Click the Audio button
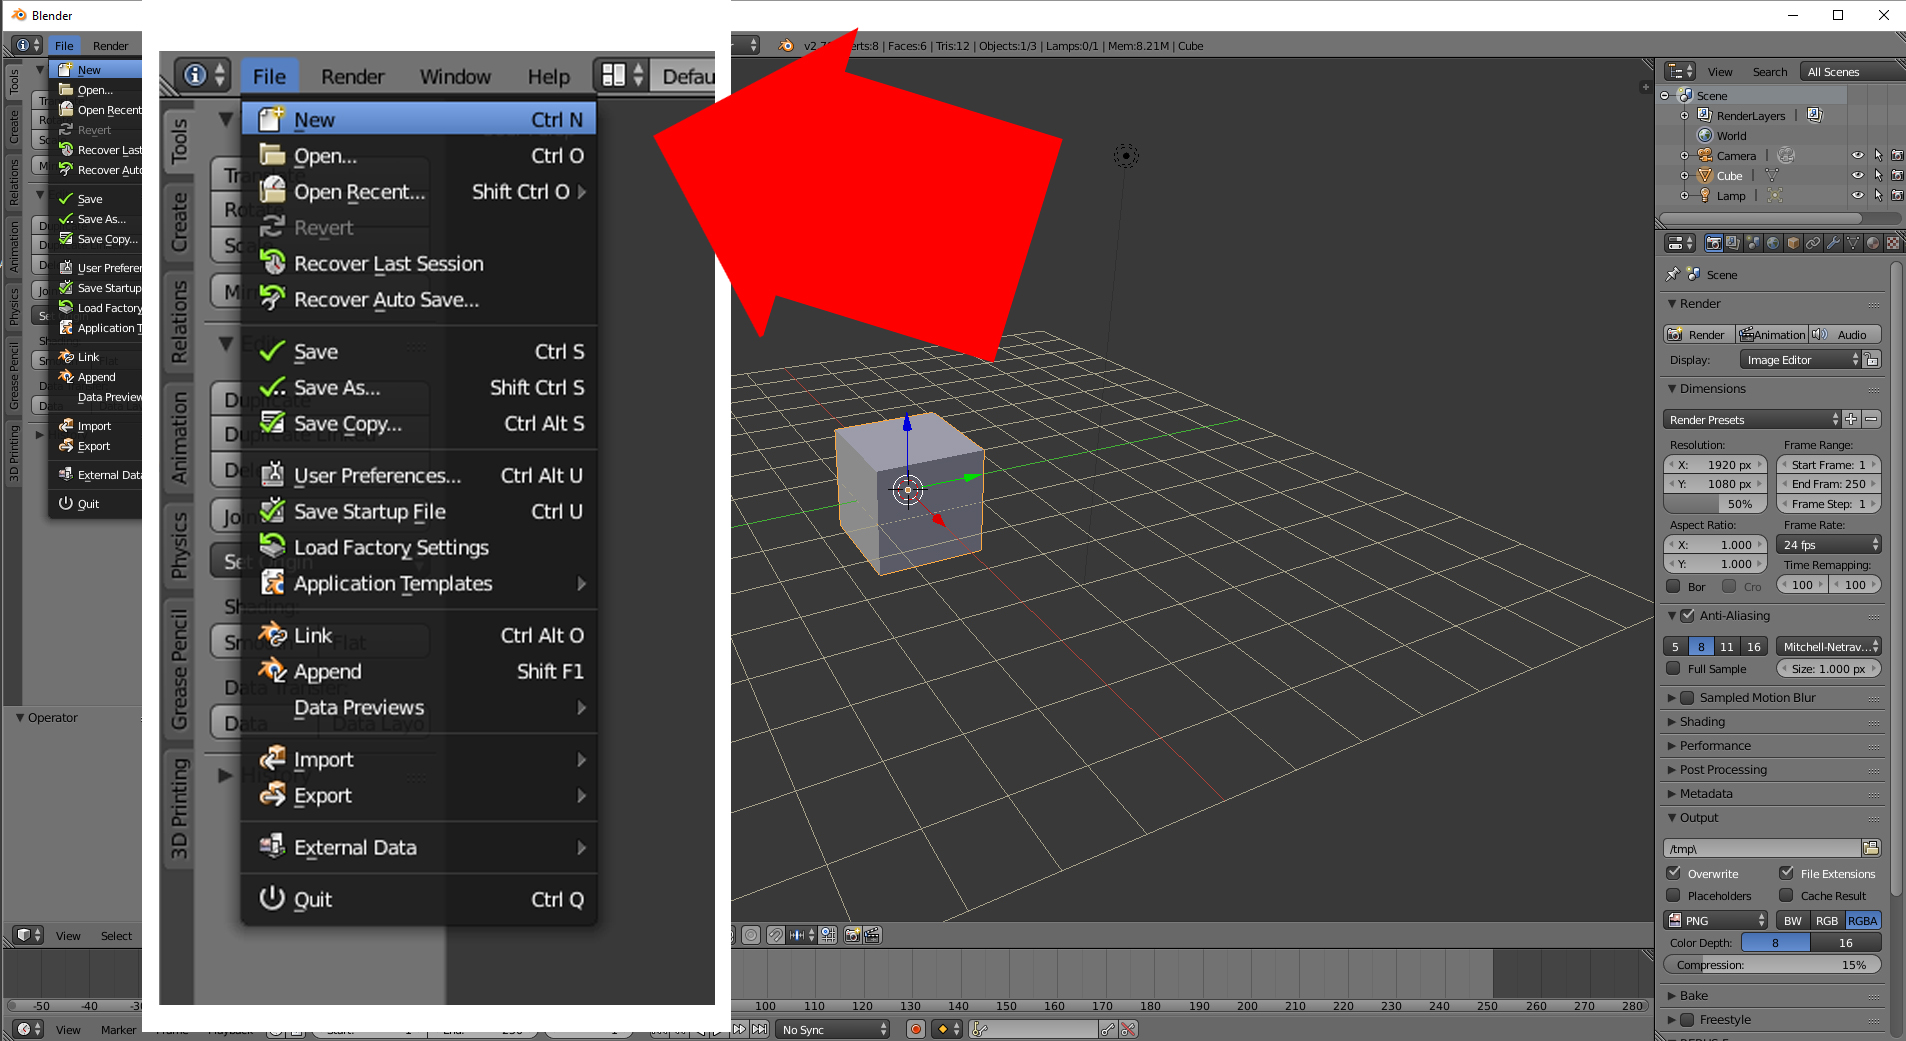Viewport: 1906px width, 1041px height. (1845, 334)
